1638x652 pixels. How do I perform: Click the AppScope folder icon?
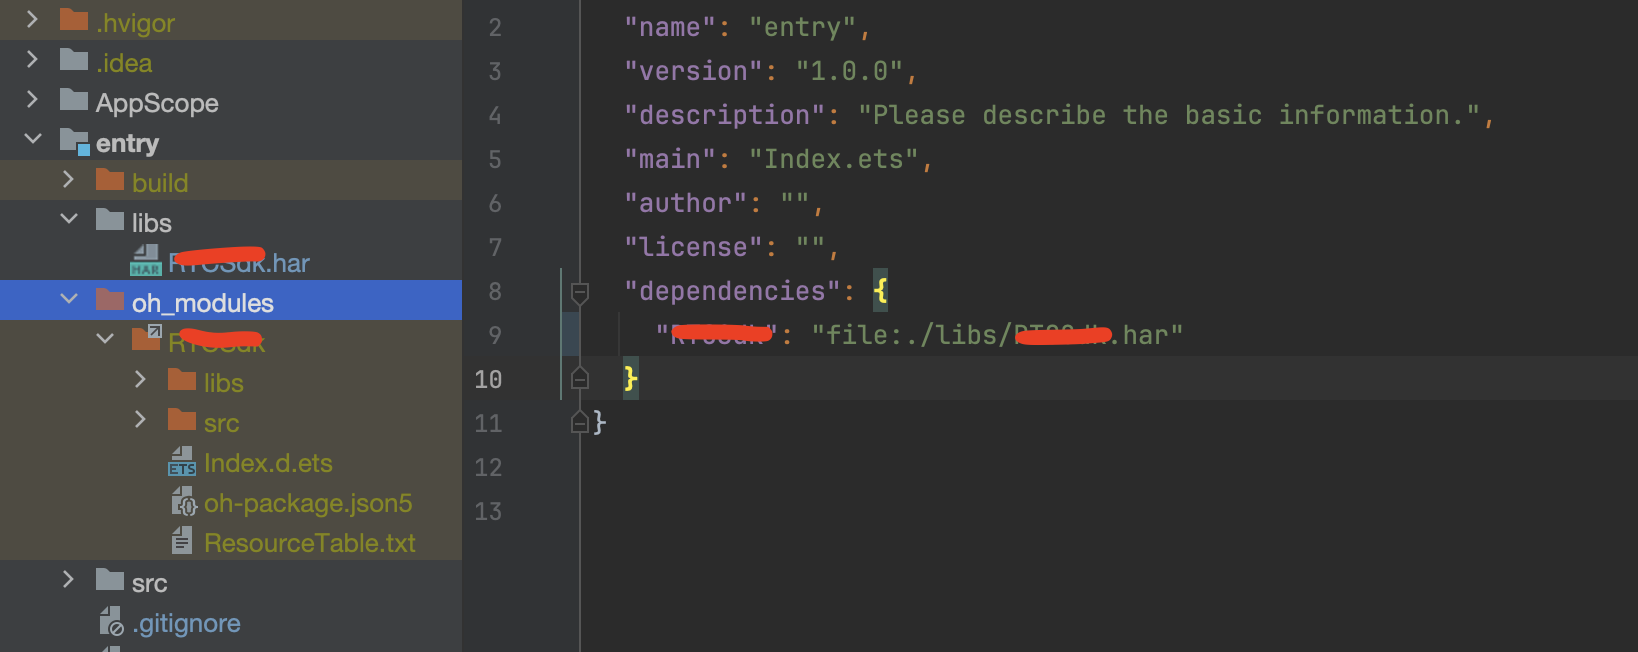click(x=74, y=100)
